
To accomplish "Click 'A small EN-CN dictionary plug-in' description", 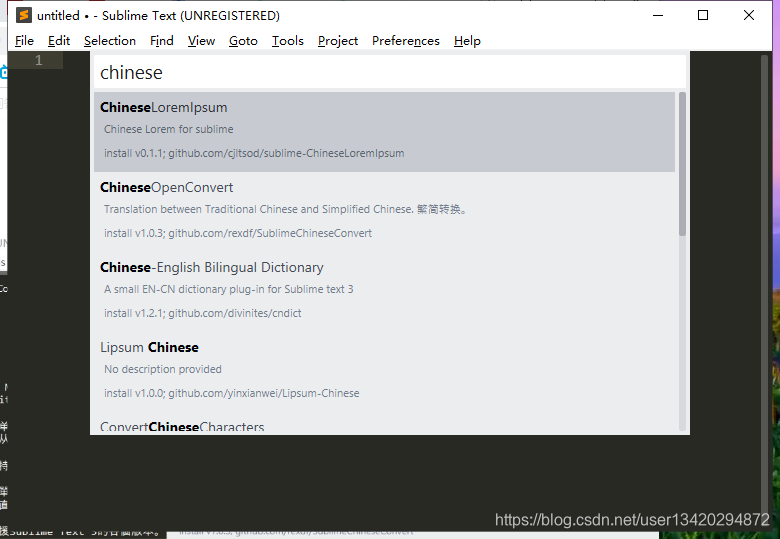I will coord(229,289).
